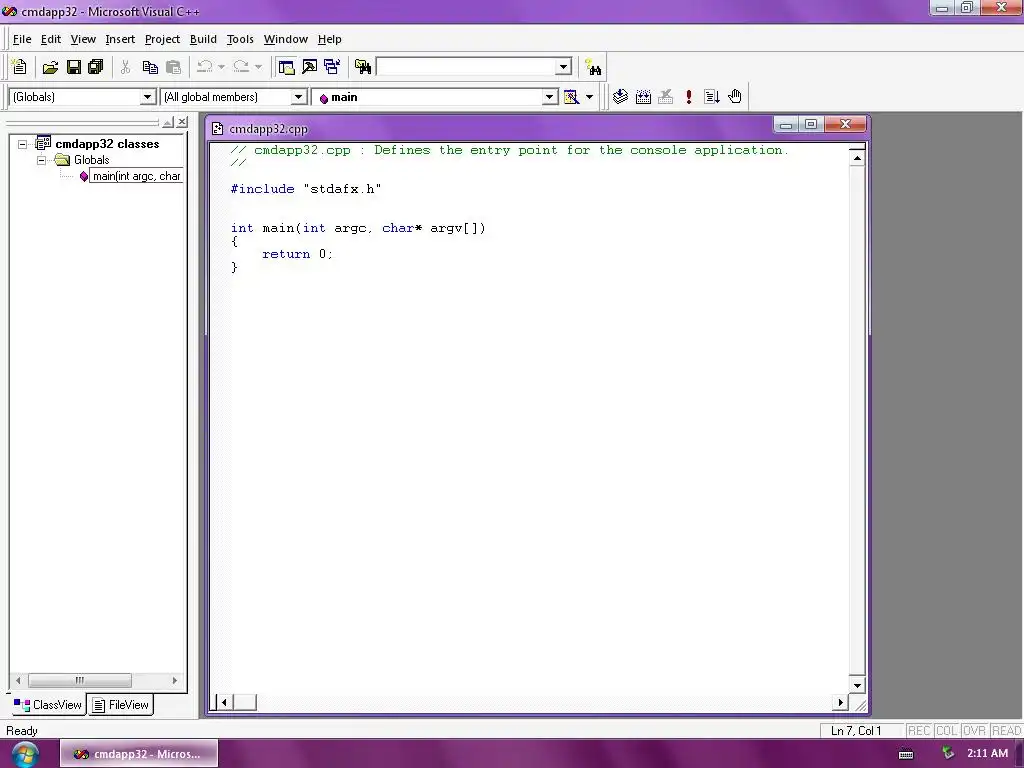The height and width of the screenshot is (768, 1024).
Task: Open the Build menu
Action: (203, 39)
